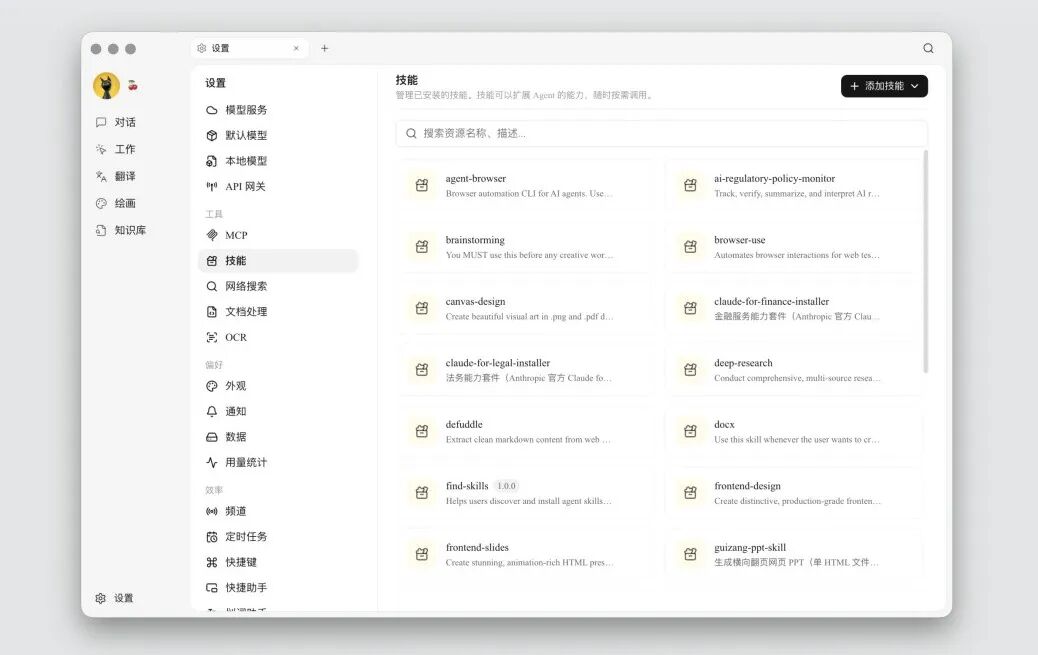Open the 翻译 translate section
Screen dimensions: 1038x655
click(x=116, y=176)
